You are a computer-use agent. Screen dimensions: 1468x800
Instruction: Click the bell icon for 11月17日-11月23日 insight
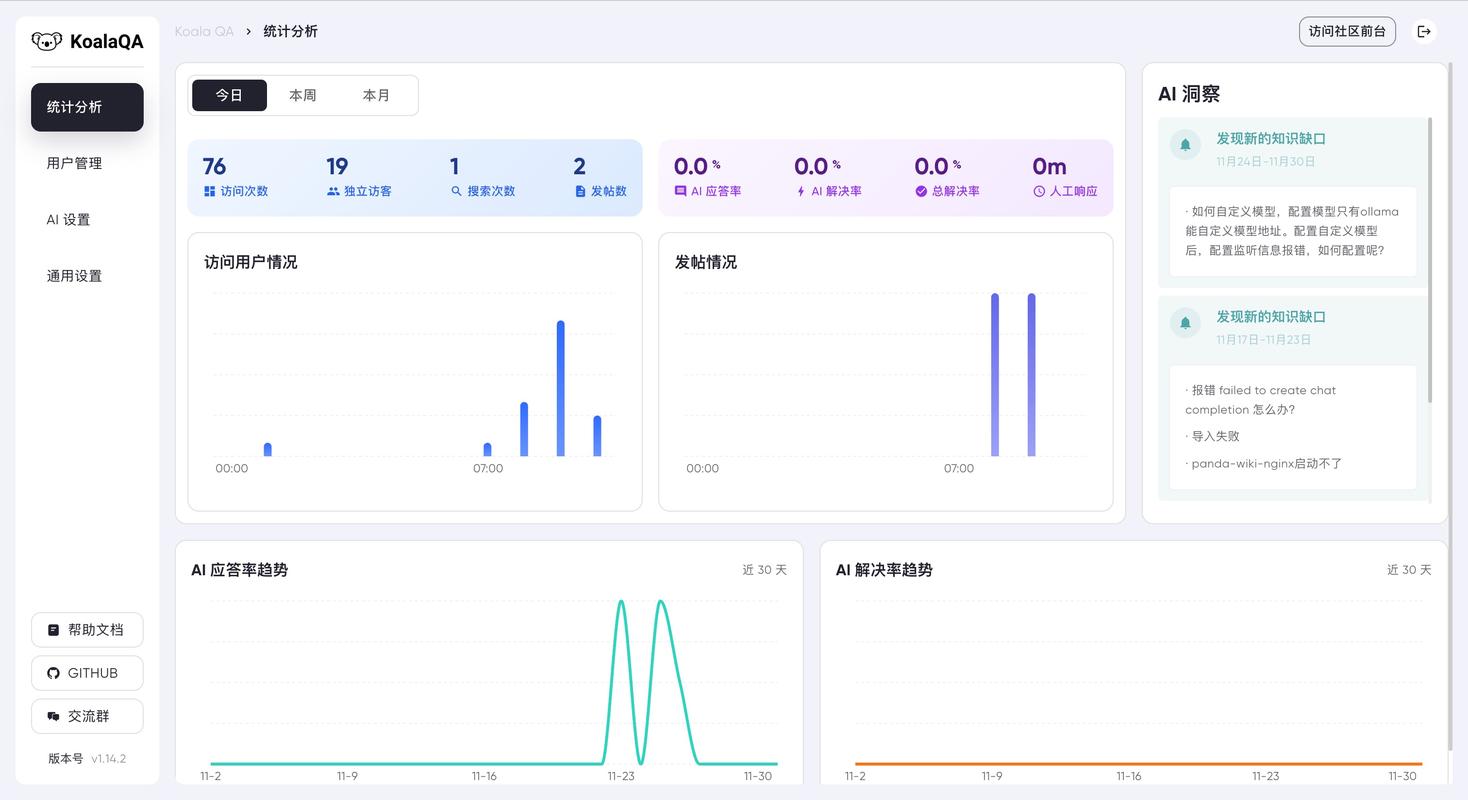pyautogui.click(x=1185, y=323)
